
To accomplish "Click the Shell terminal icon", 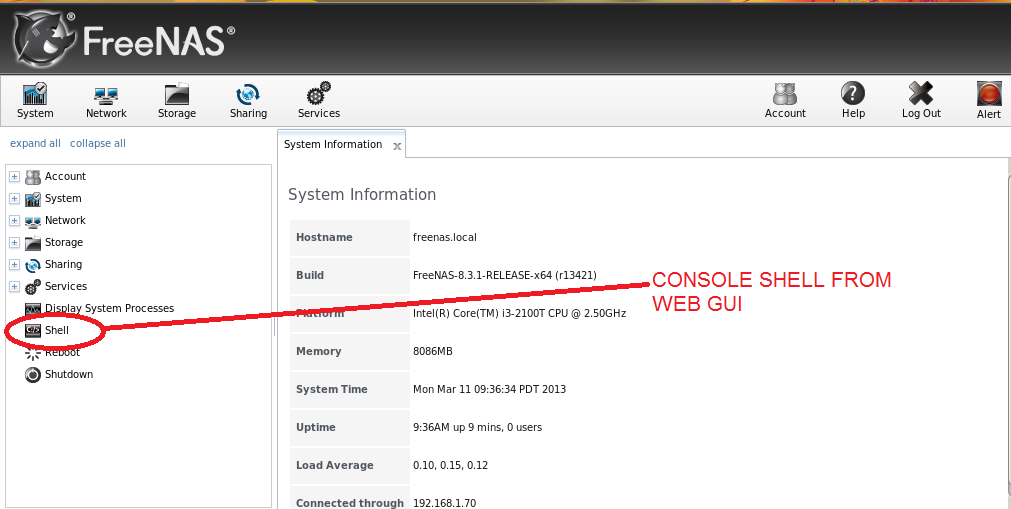I will point(33,330).
